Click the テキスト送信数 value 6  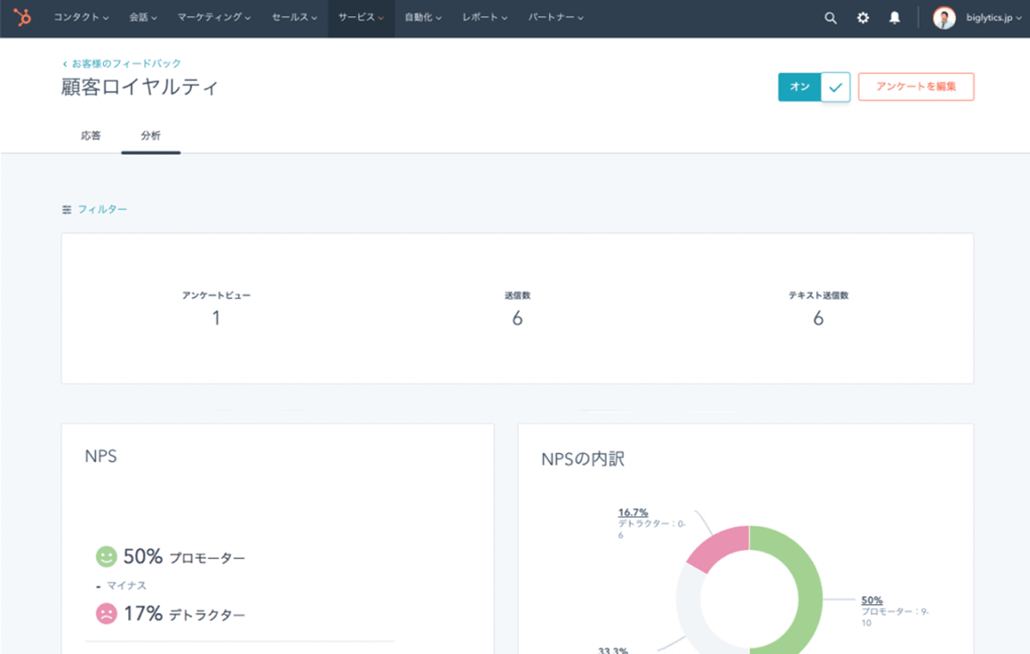pyautogui.click(x=818, y=318)
